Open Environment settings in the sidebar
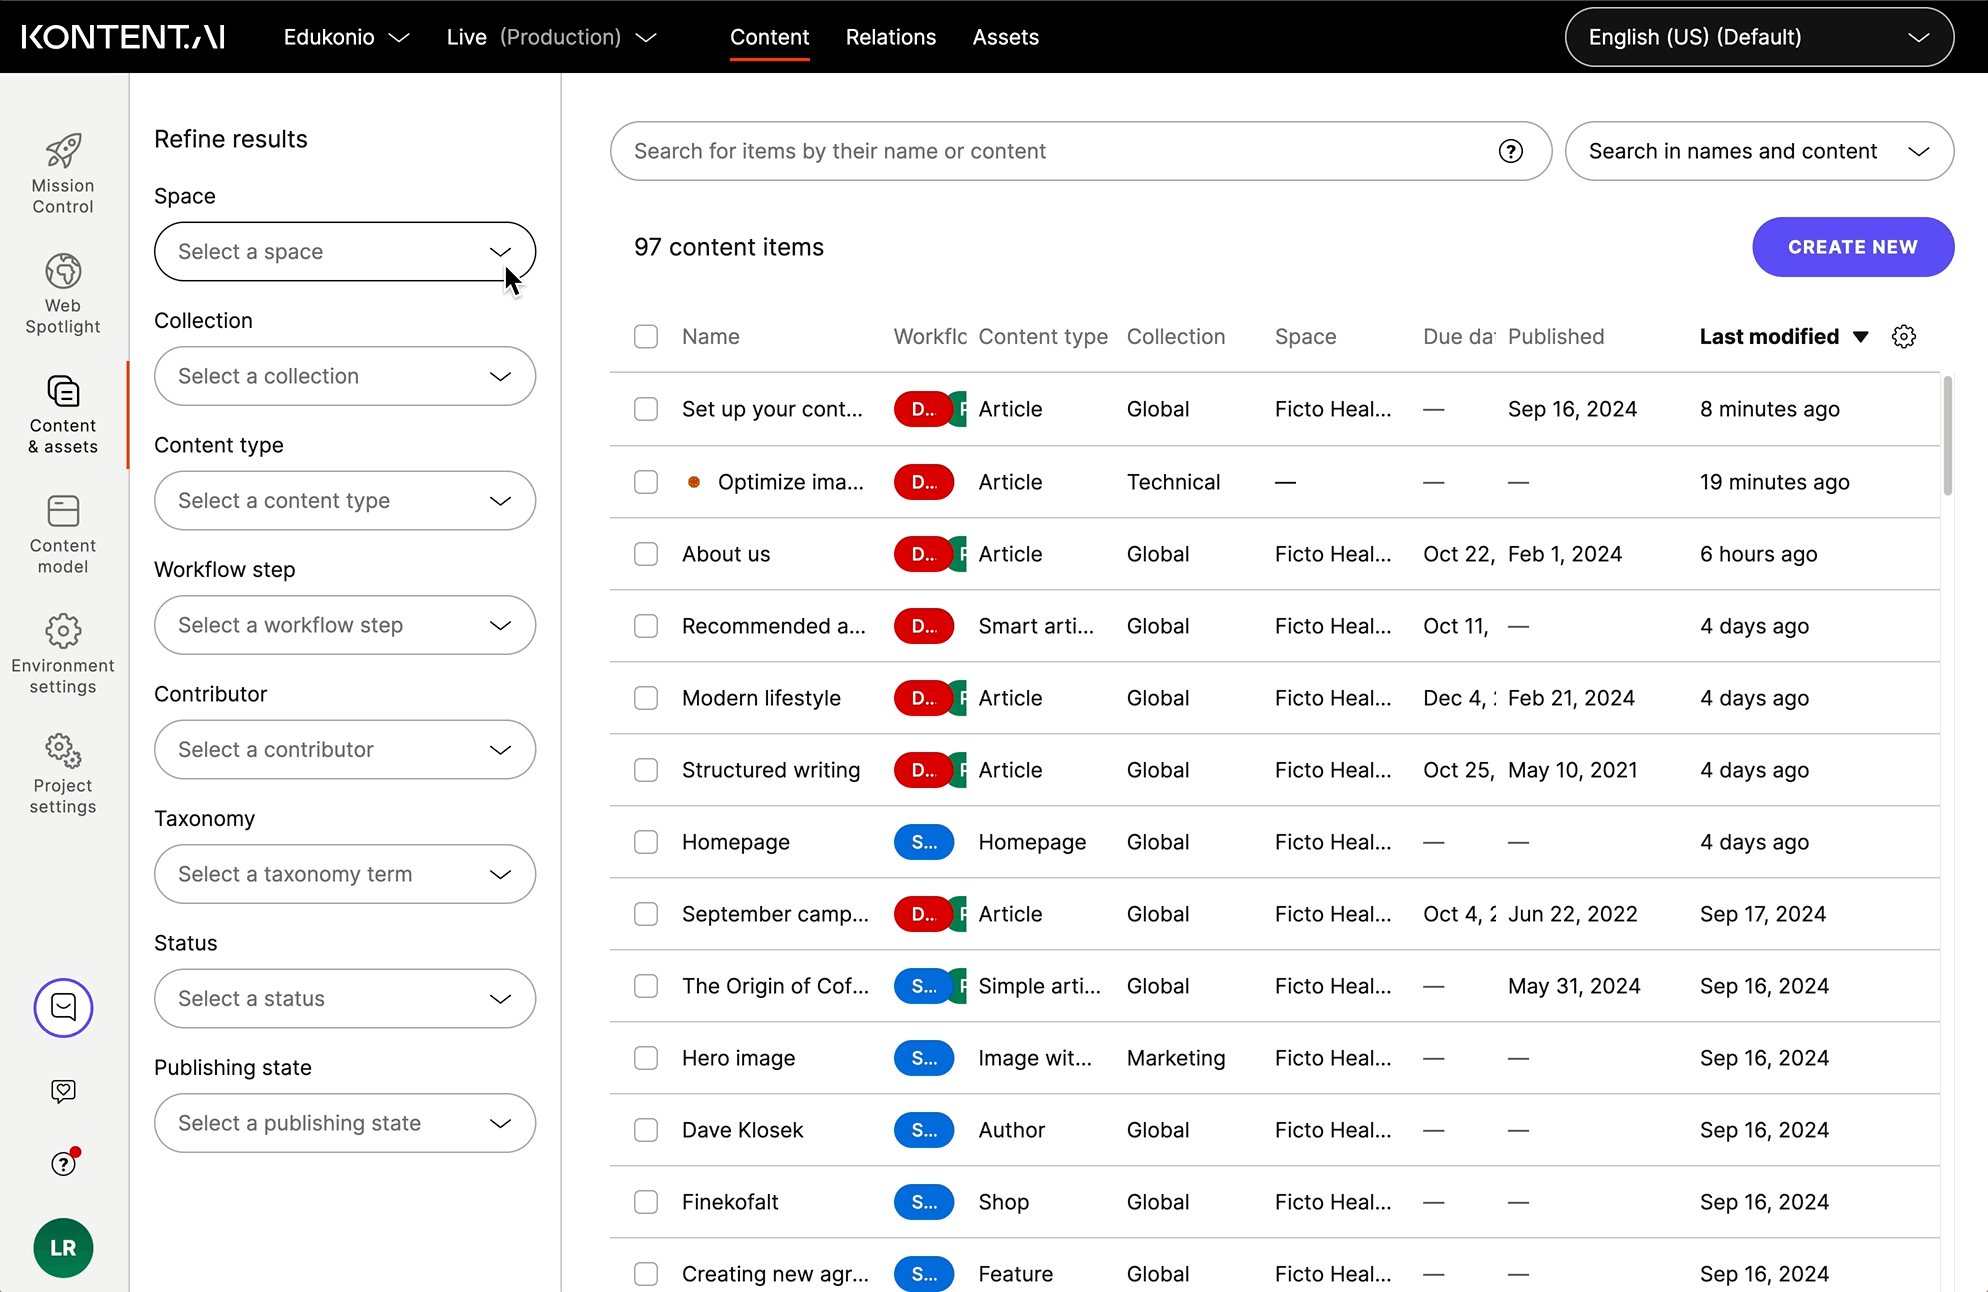1988x1292 pixels. tap(63, 651)
